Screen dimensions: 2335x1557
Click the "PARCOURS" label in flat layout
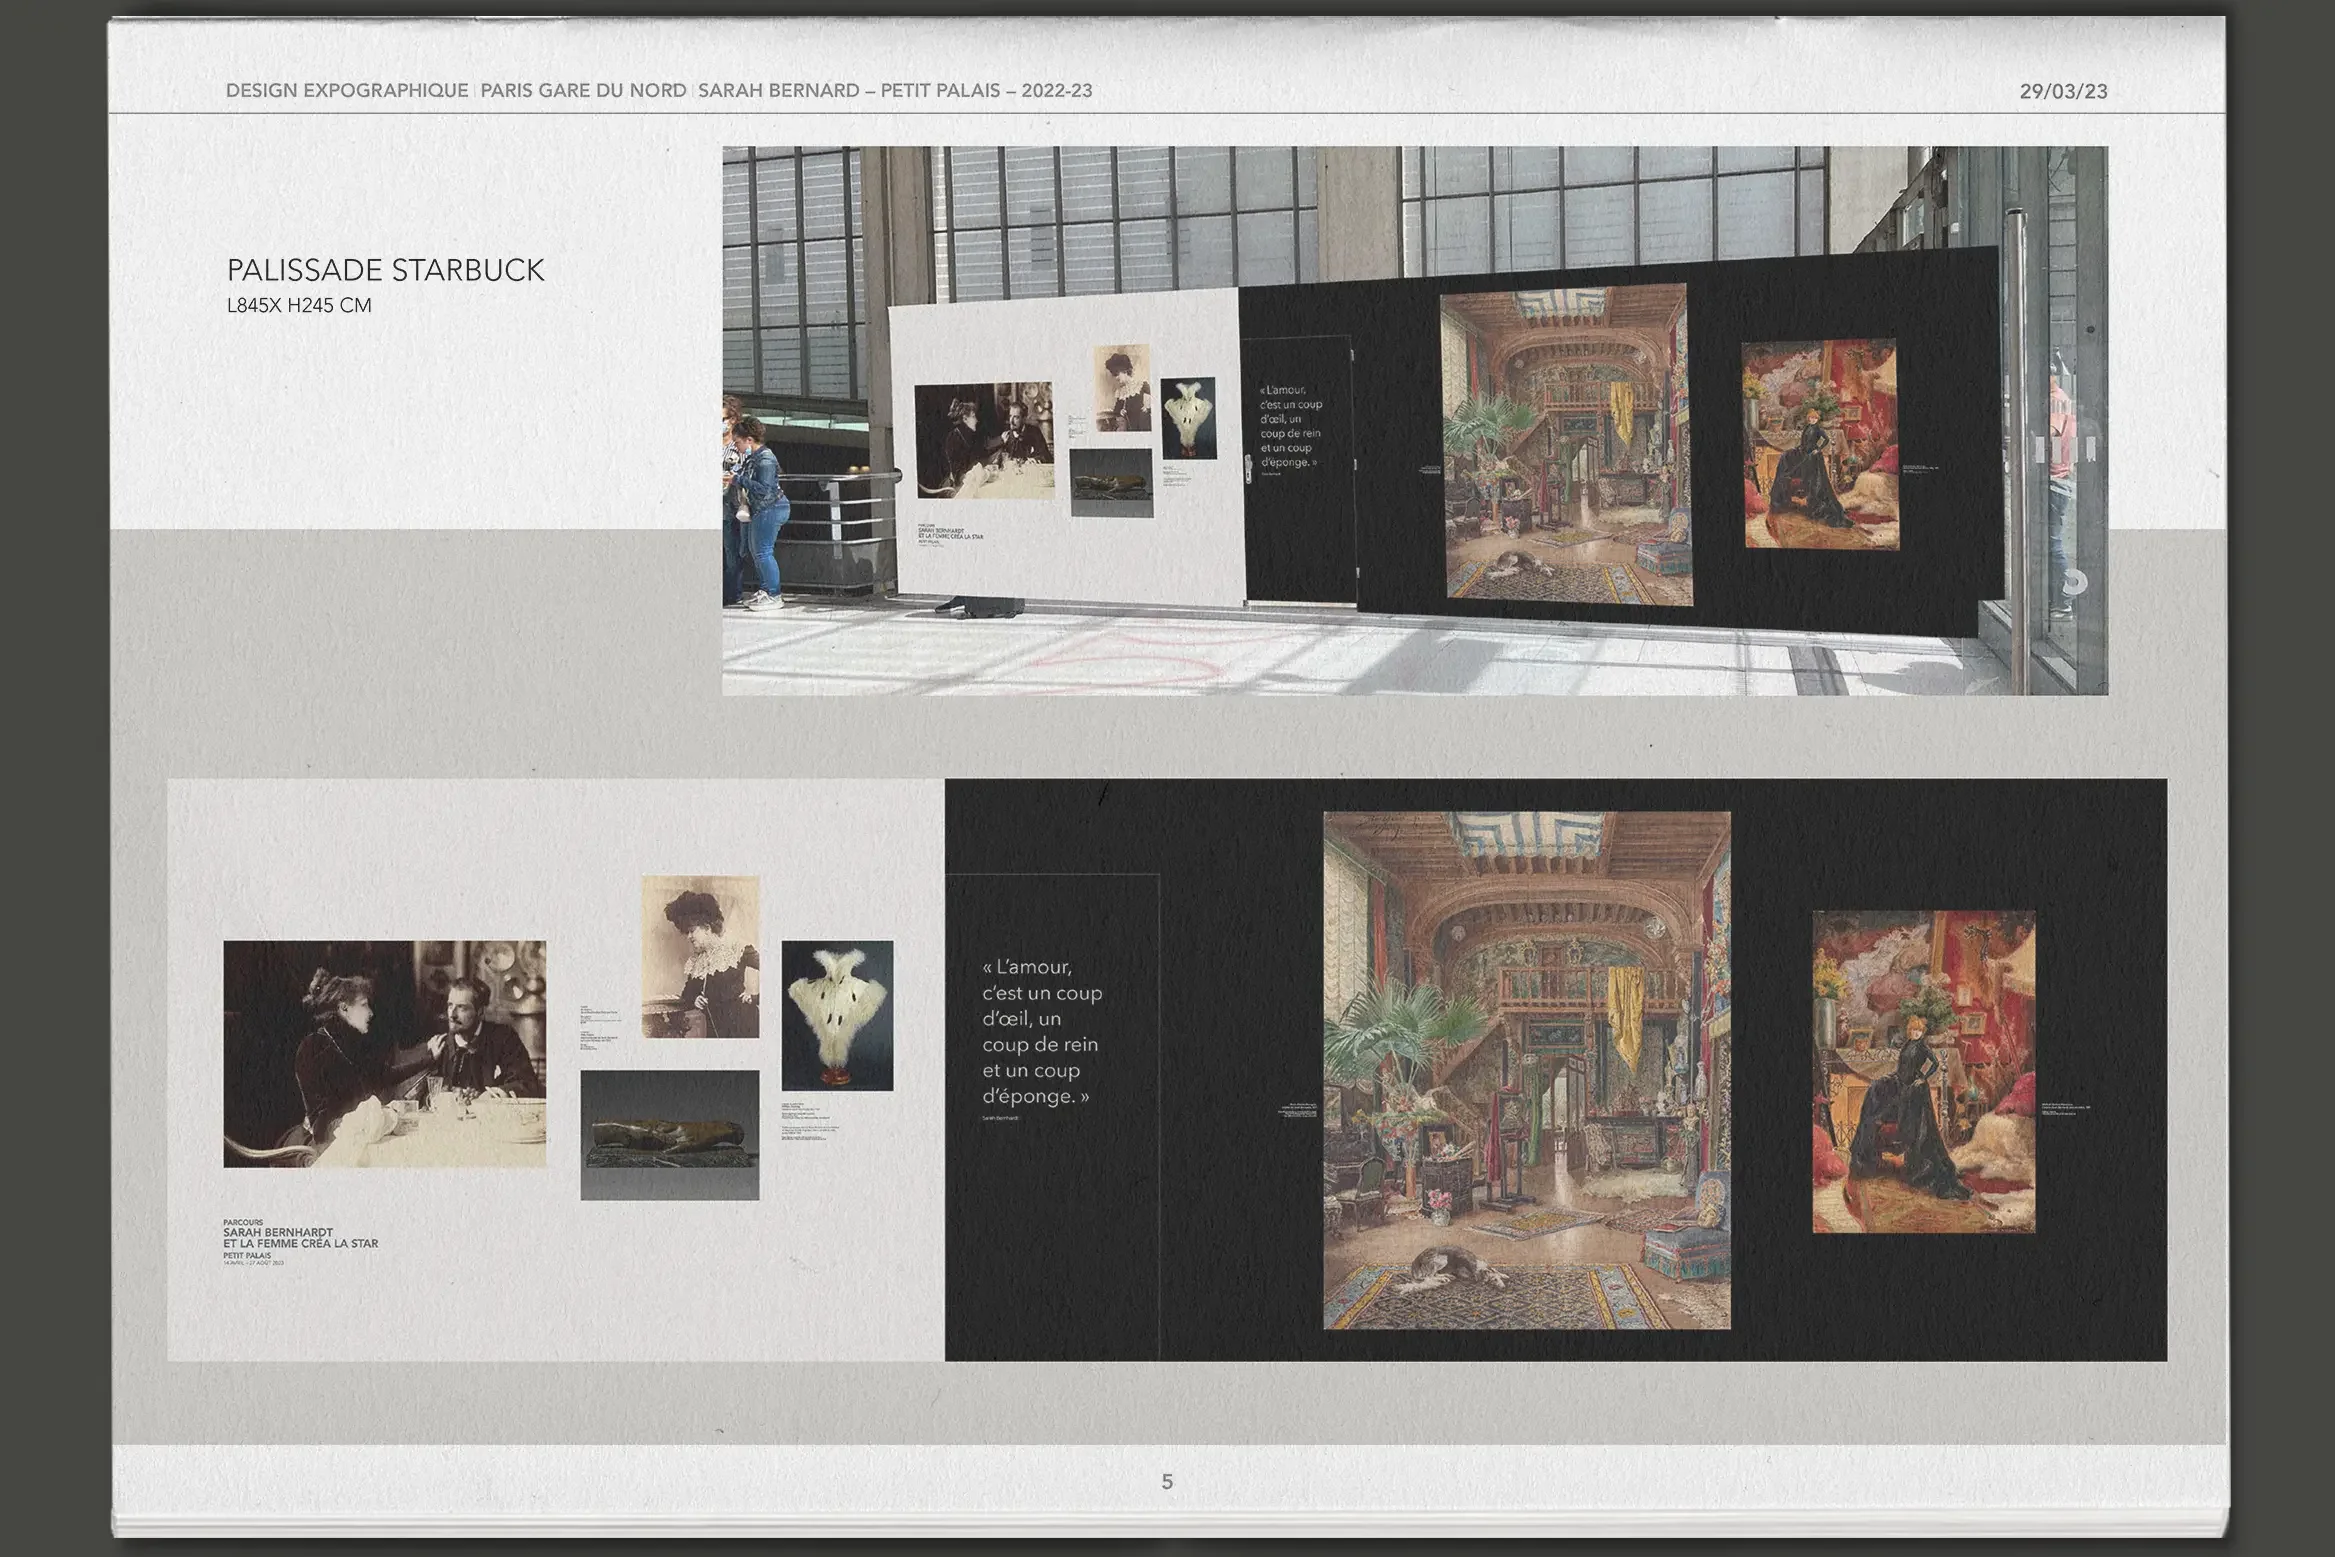coord(243,1222)
